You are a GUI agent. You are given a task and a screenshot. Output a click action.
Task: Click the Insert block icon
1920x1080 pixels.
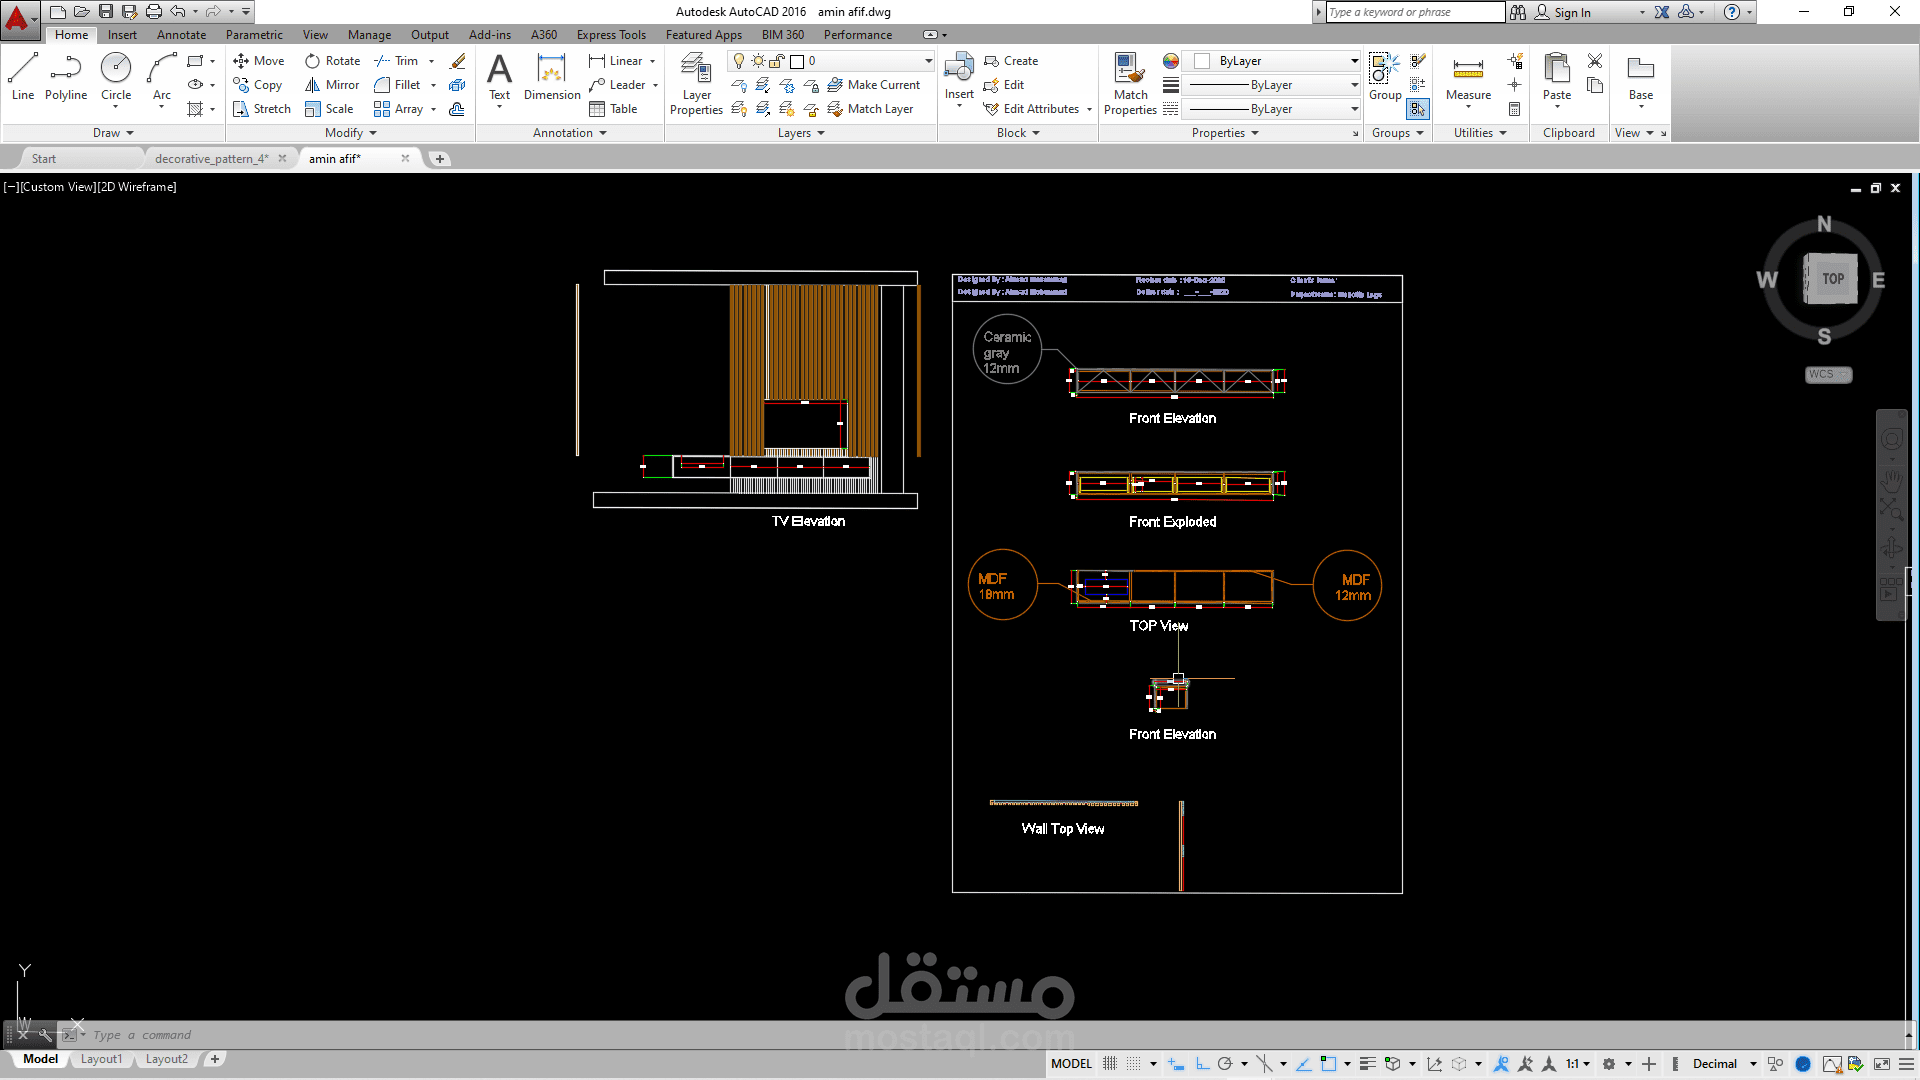[x=959, y=70]
